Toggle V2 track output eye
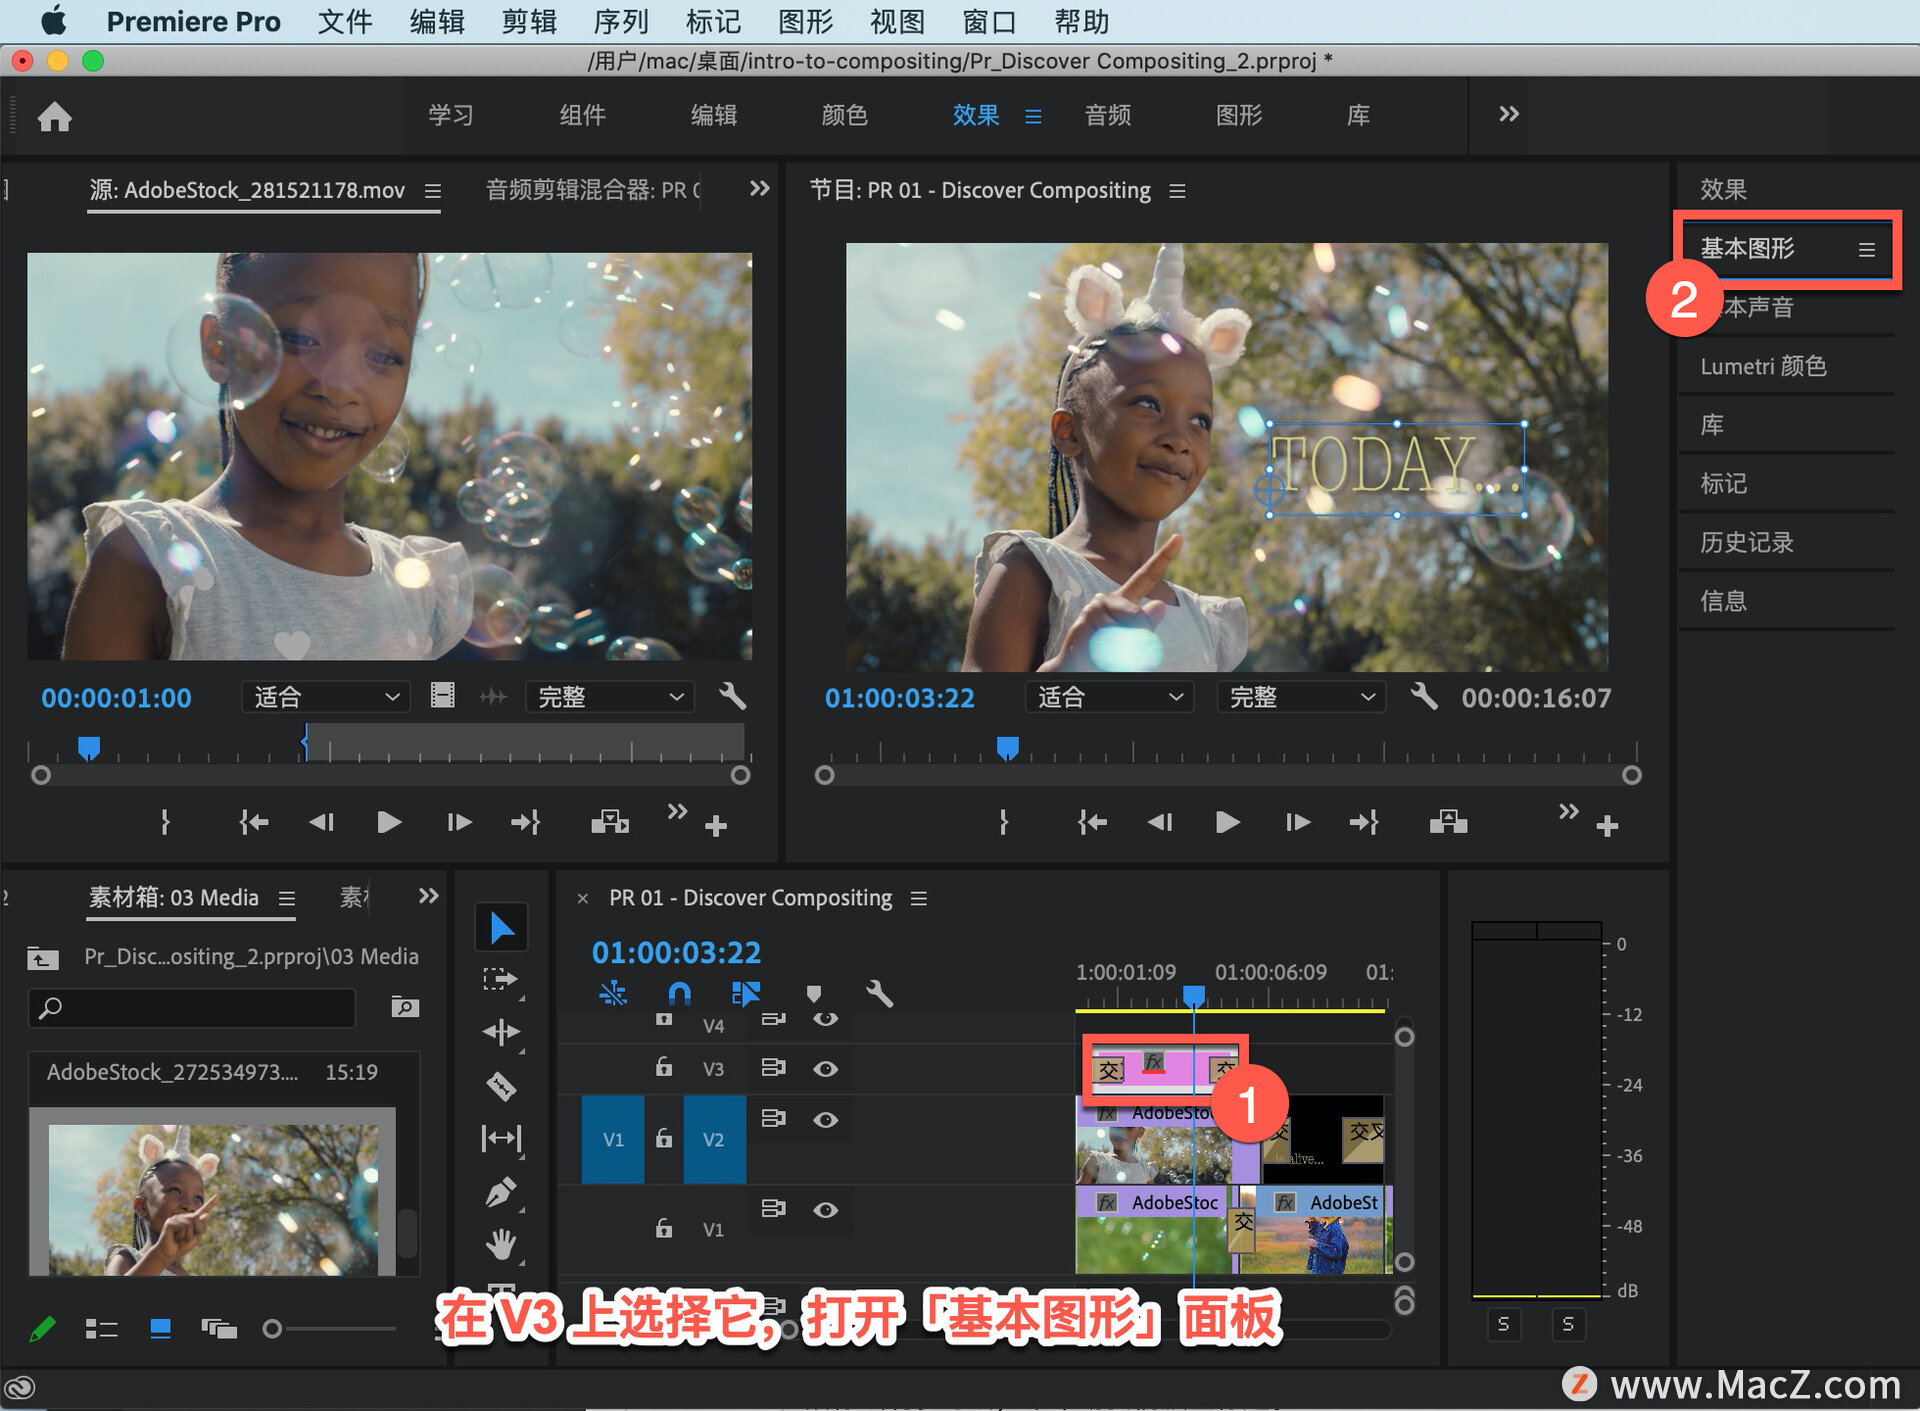The width and height of the screenshot is (1920, 1411). 825,1119
